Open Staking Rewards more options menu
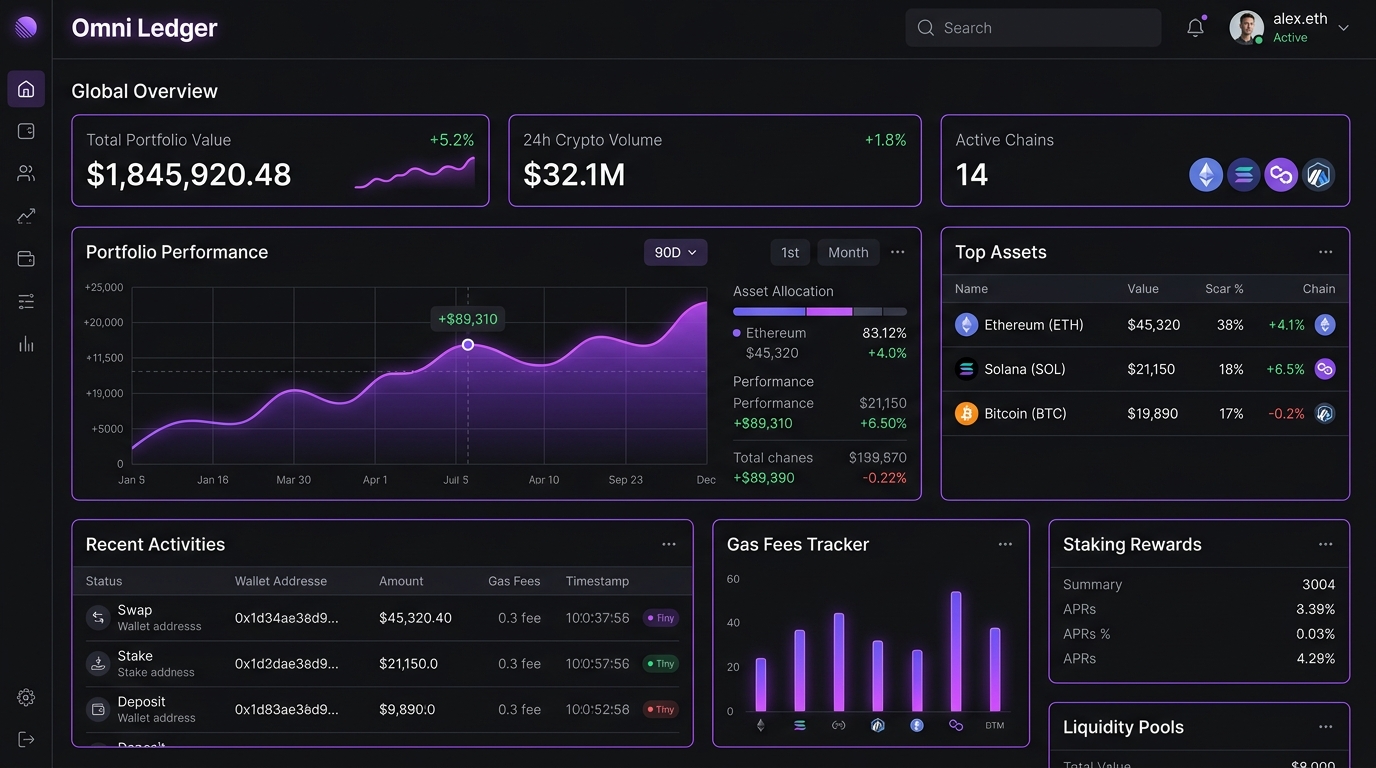The height and width of the screenshot is (768, 1376). coord(1325,544)
